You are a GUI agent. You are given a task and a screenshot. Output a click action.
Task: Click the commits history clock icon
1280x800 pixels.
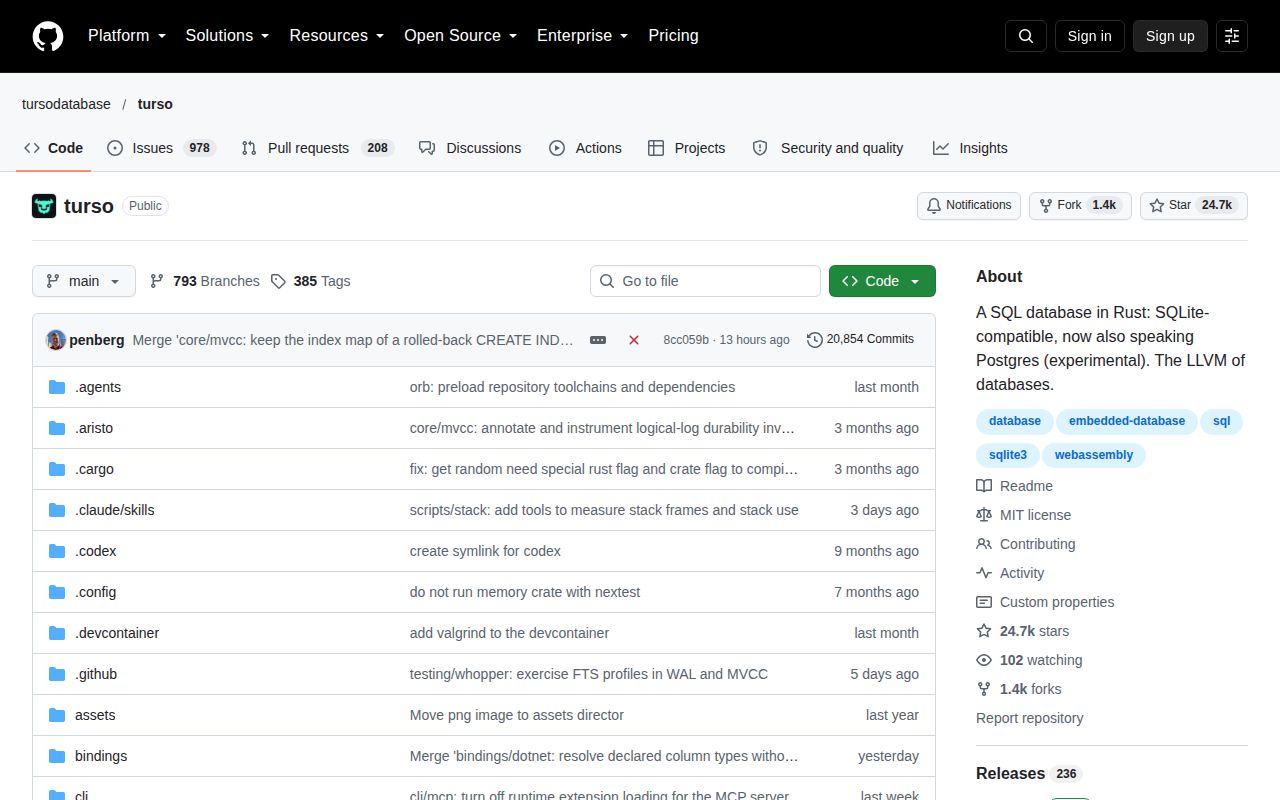click(815, 340)
